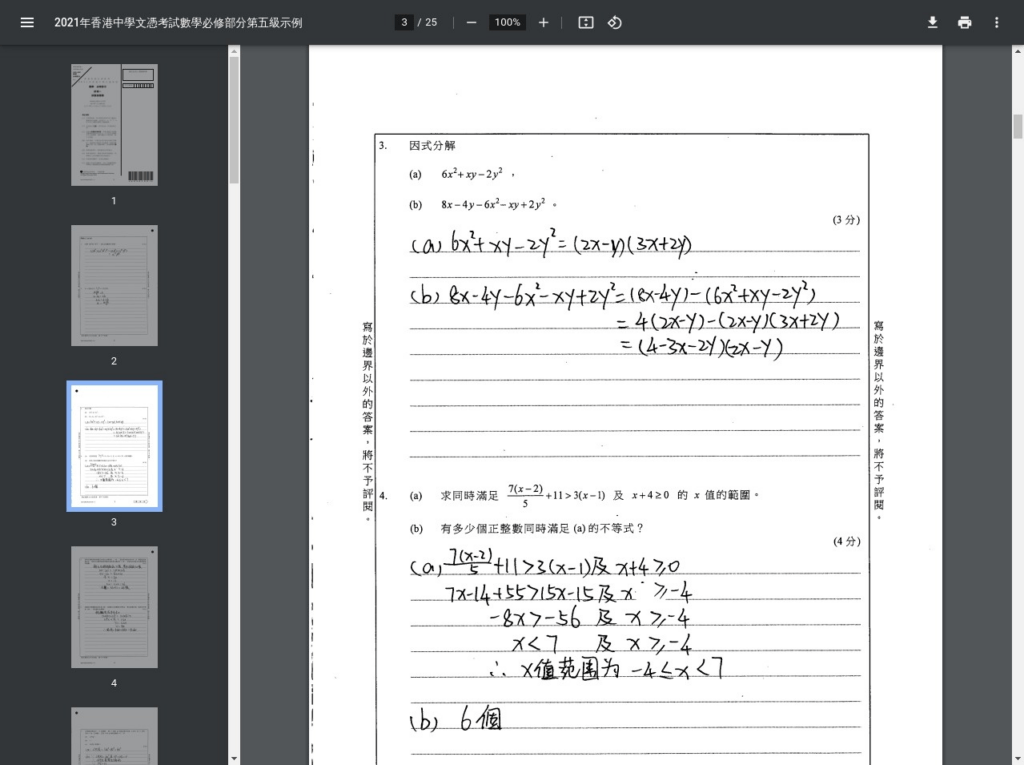
Task: Toggle the sidebar menu hamburger icon
Action: click(27, 23)
